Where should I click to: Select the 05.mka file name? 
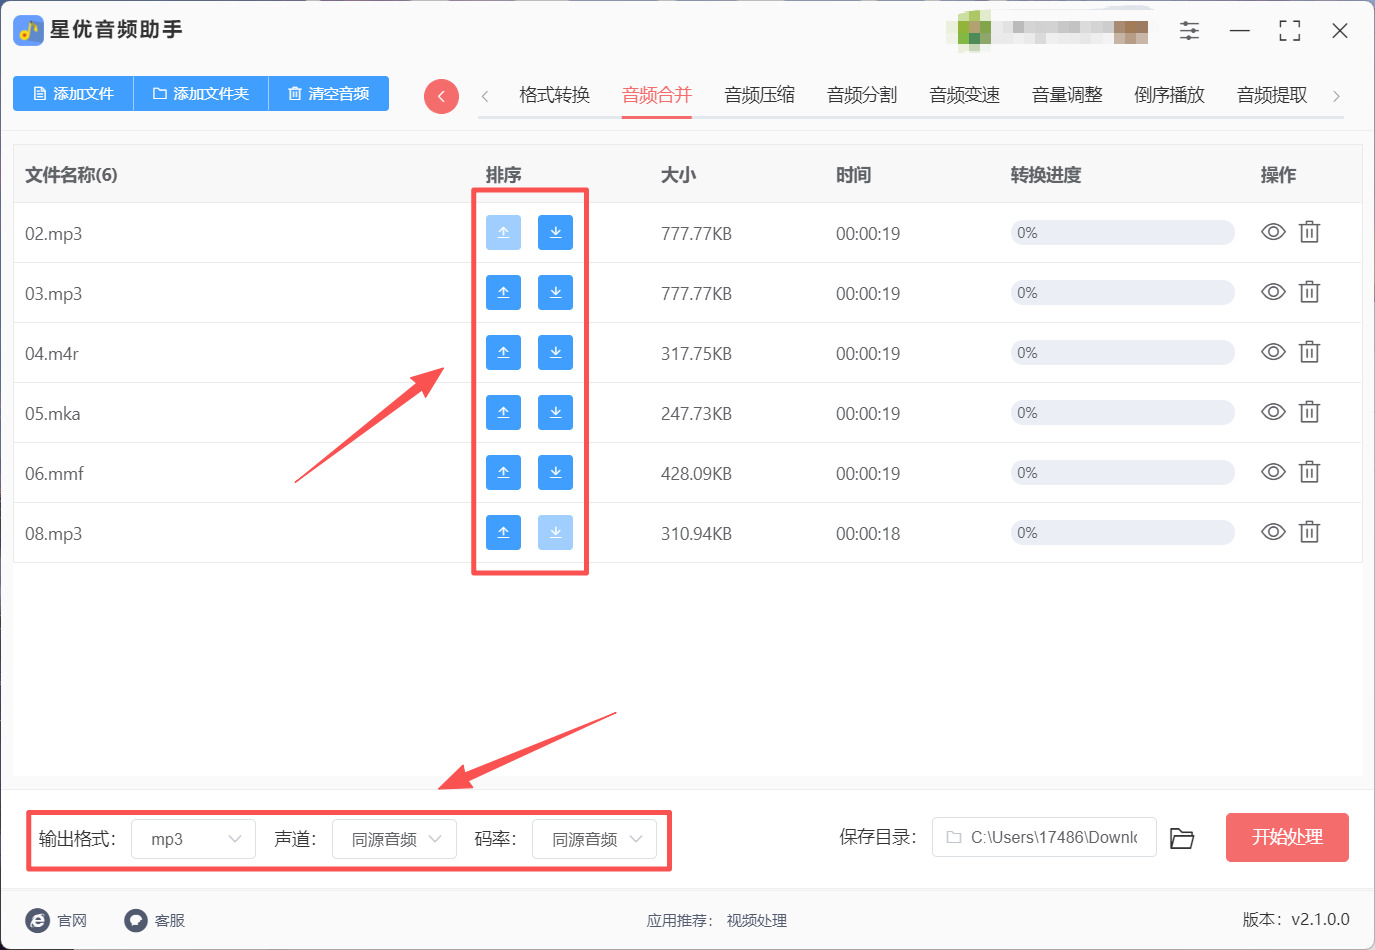point(53,413)
